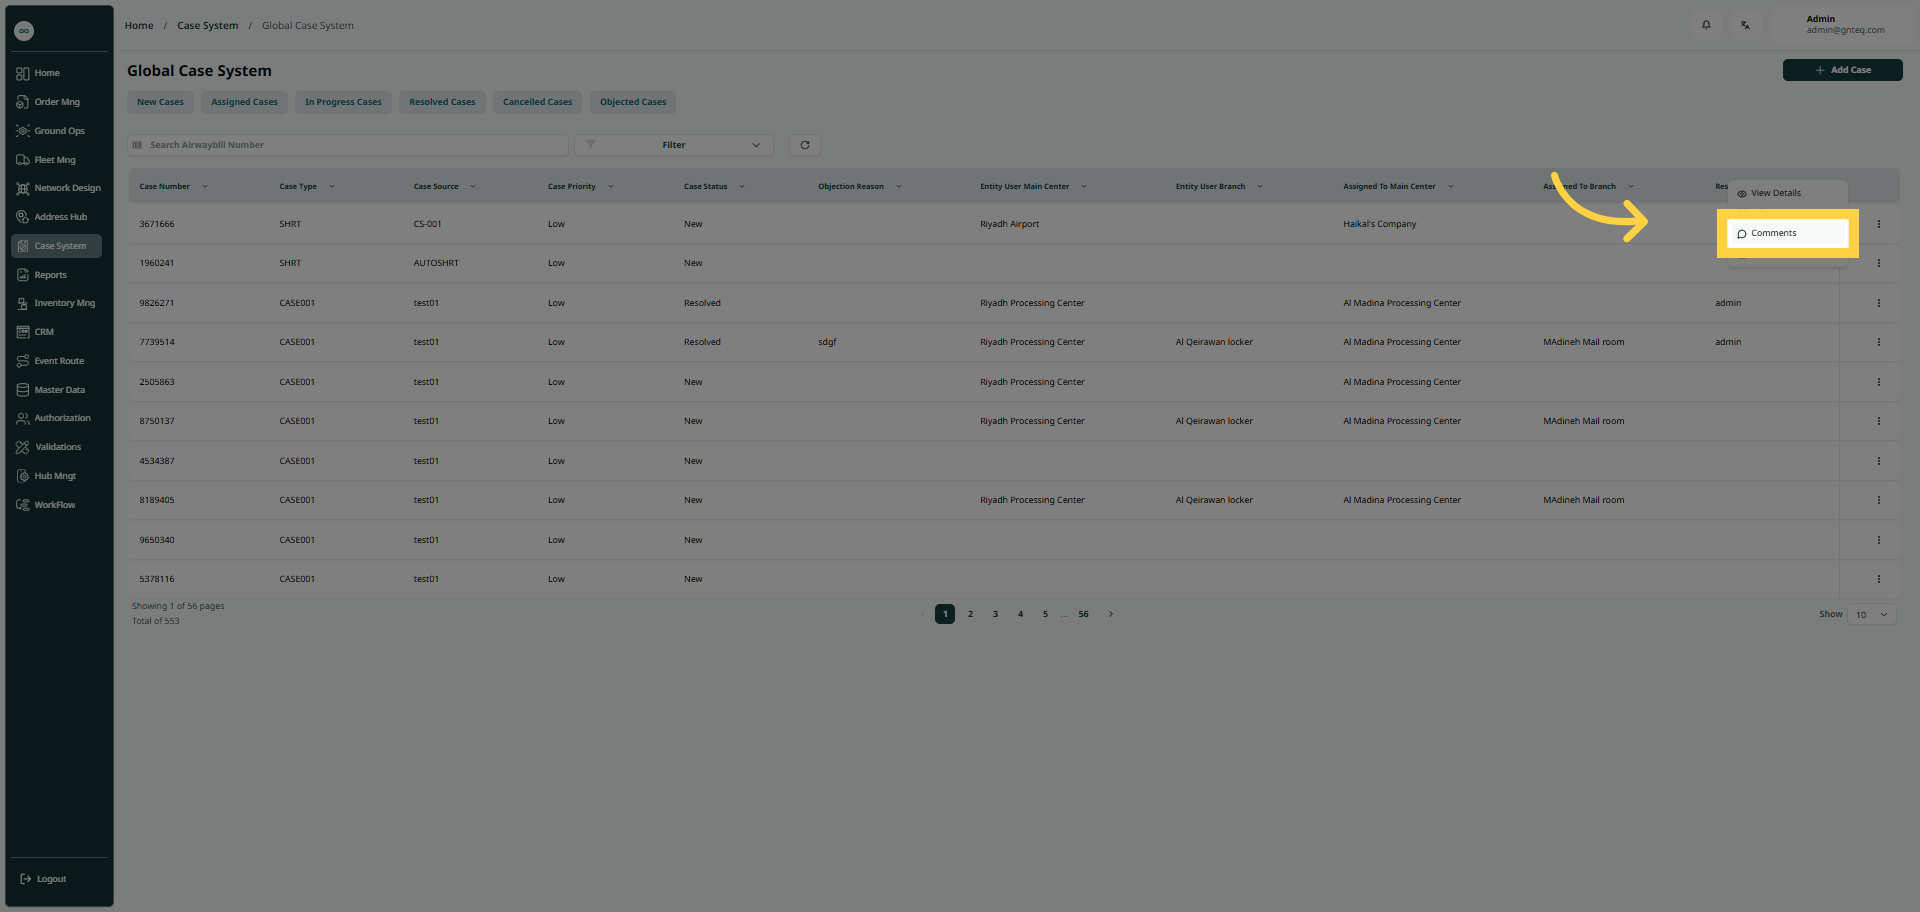Select Comments in the context menu
Image resolution: width=1920 pixels, height=912 pixels.
[1774, 233]
